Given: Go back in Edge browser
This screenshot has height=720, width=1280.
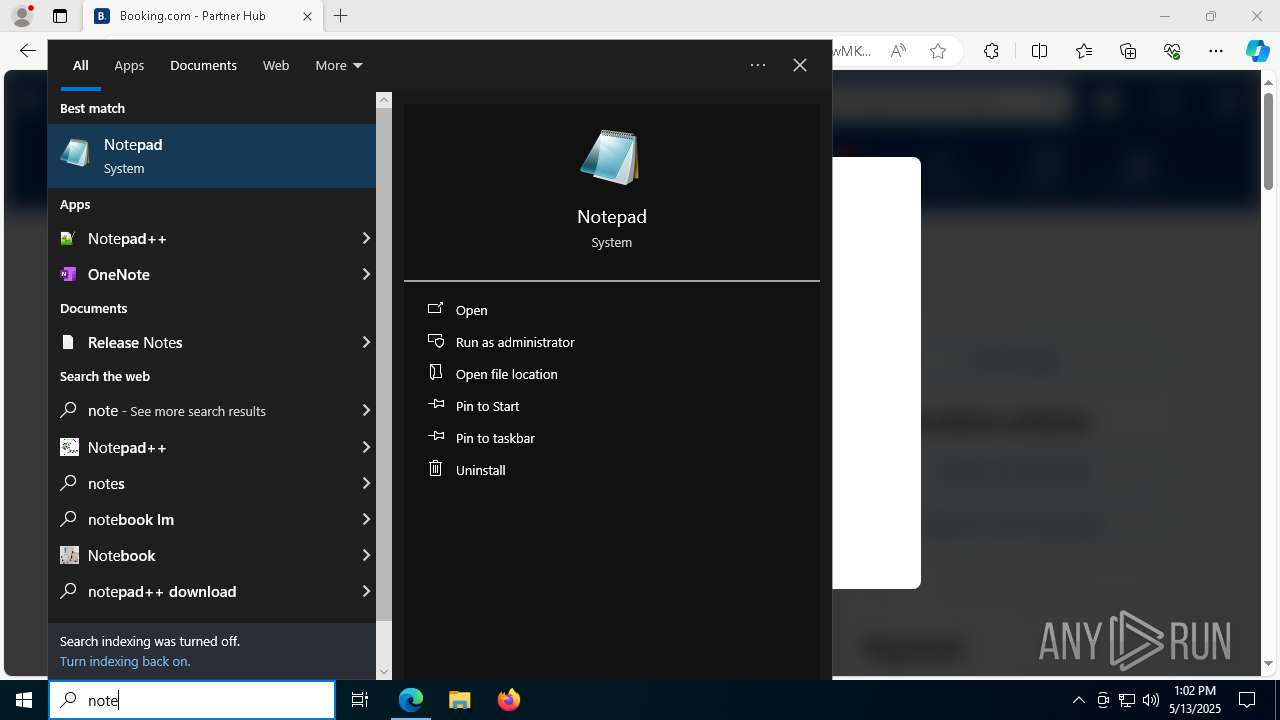Looking at the screenshot, I should coord(27,51).
